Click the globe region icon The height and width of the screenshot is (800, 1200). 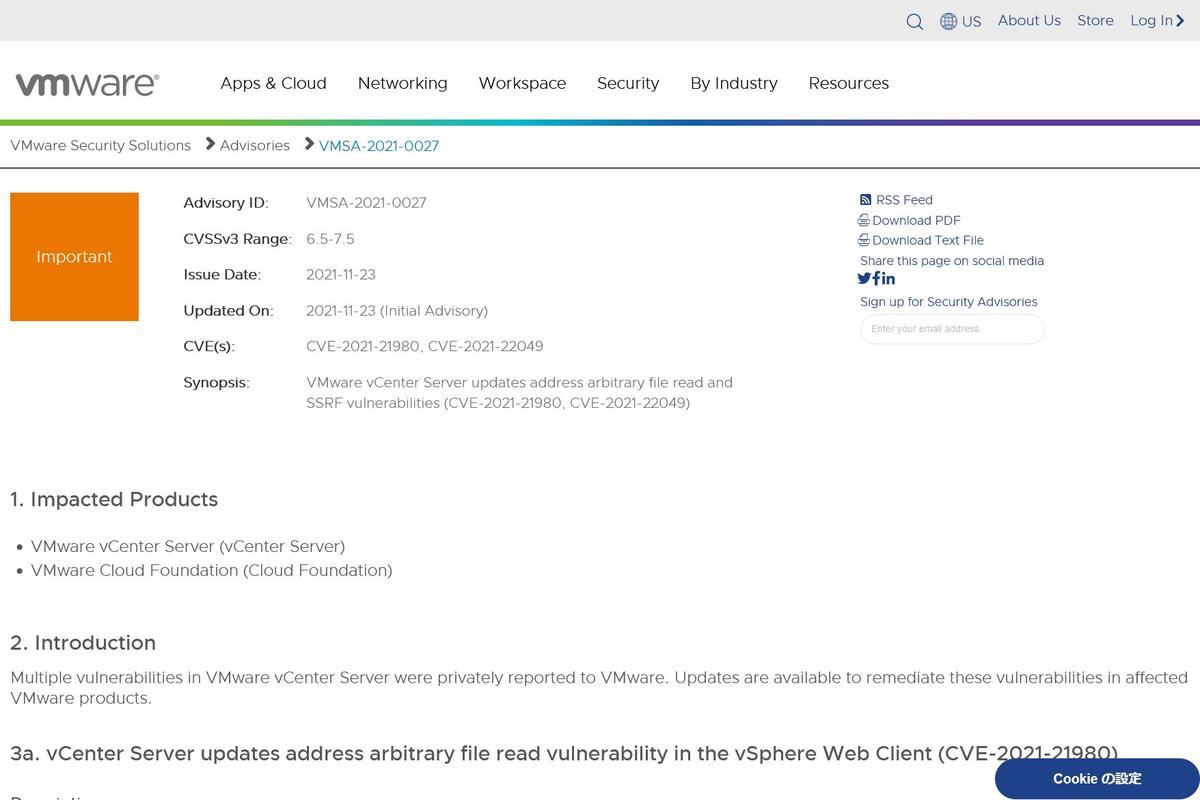coord(948,21)
